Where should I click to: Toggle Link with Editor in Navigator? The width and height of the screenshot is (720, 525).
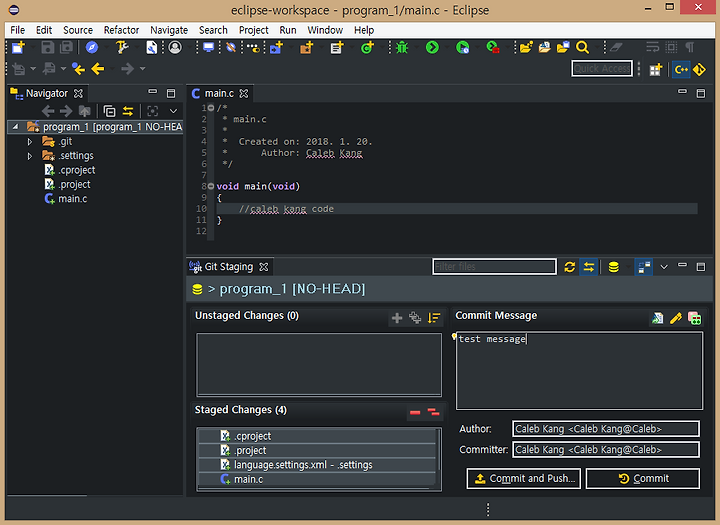tap(128, 111)
